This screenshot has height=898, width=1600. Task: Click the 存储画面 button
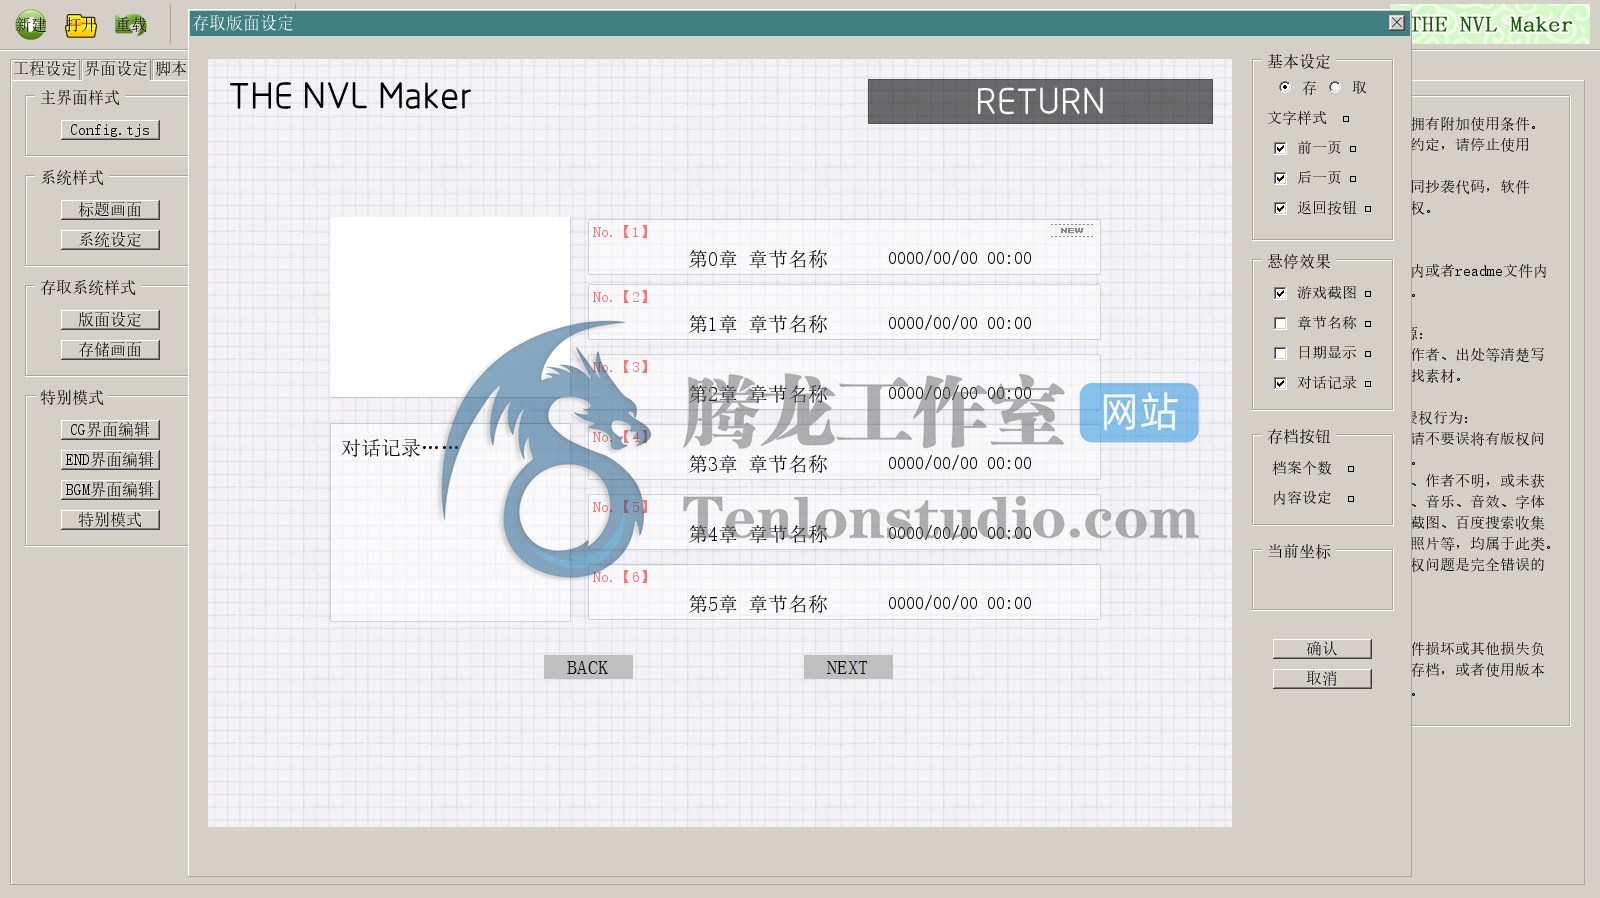pyautogui.click(x=110, y=350)
